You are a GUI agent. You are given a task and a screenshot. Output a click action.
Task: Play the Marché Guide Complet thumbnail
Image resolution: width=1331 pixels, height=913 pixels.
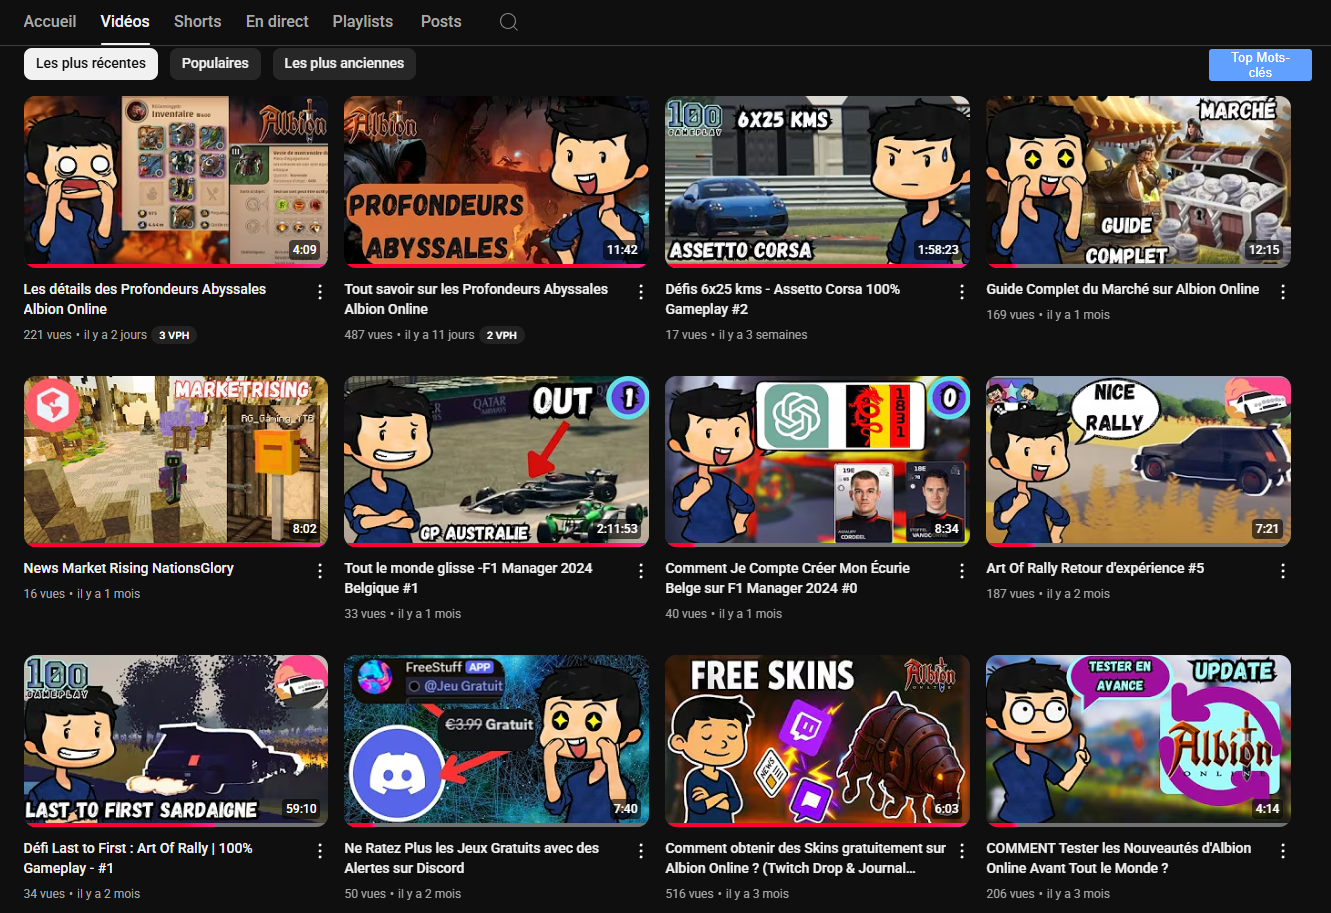point(1138,182)
